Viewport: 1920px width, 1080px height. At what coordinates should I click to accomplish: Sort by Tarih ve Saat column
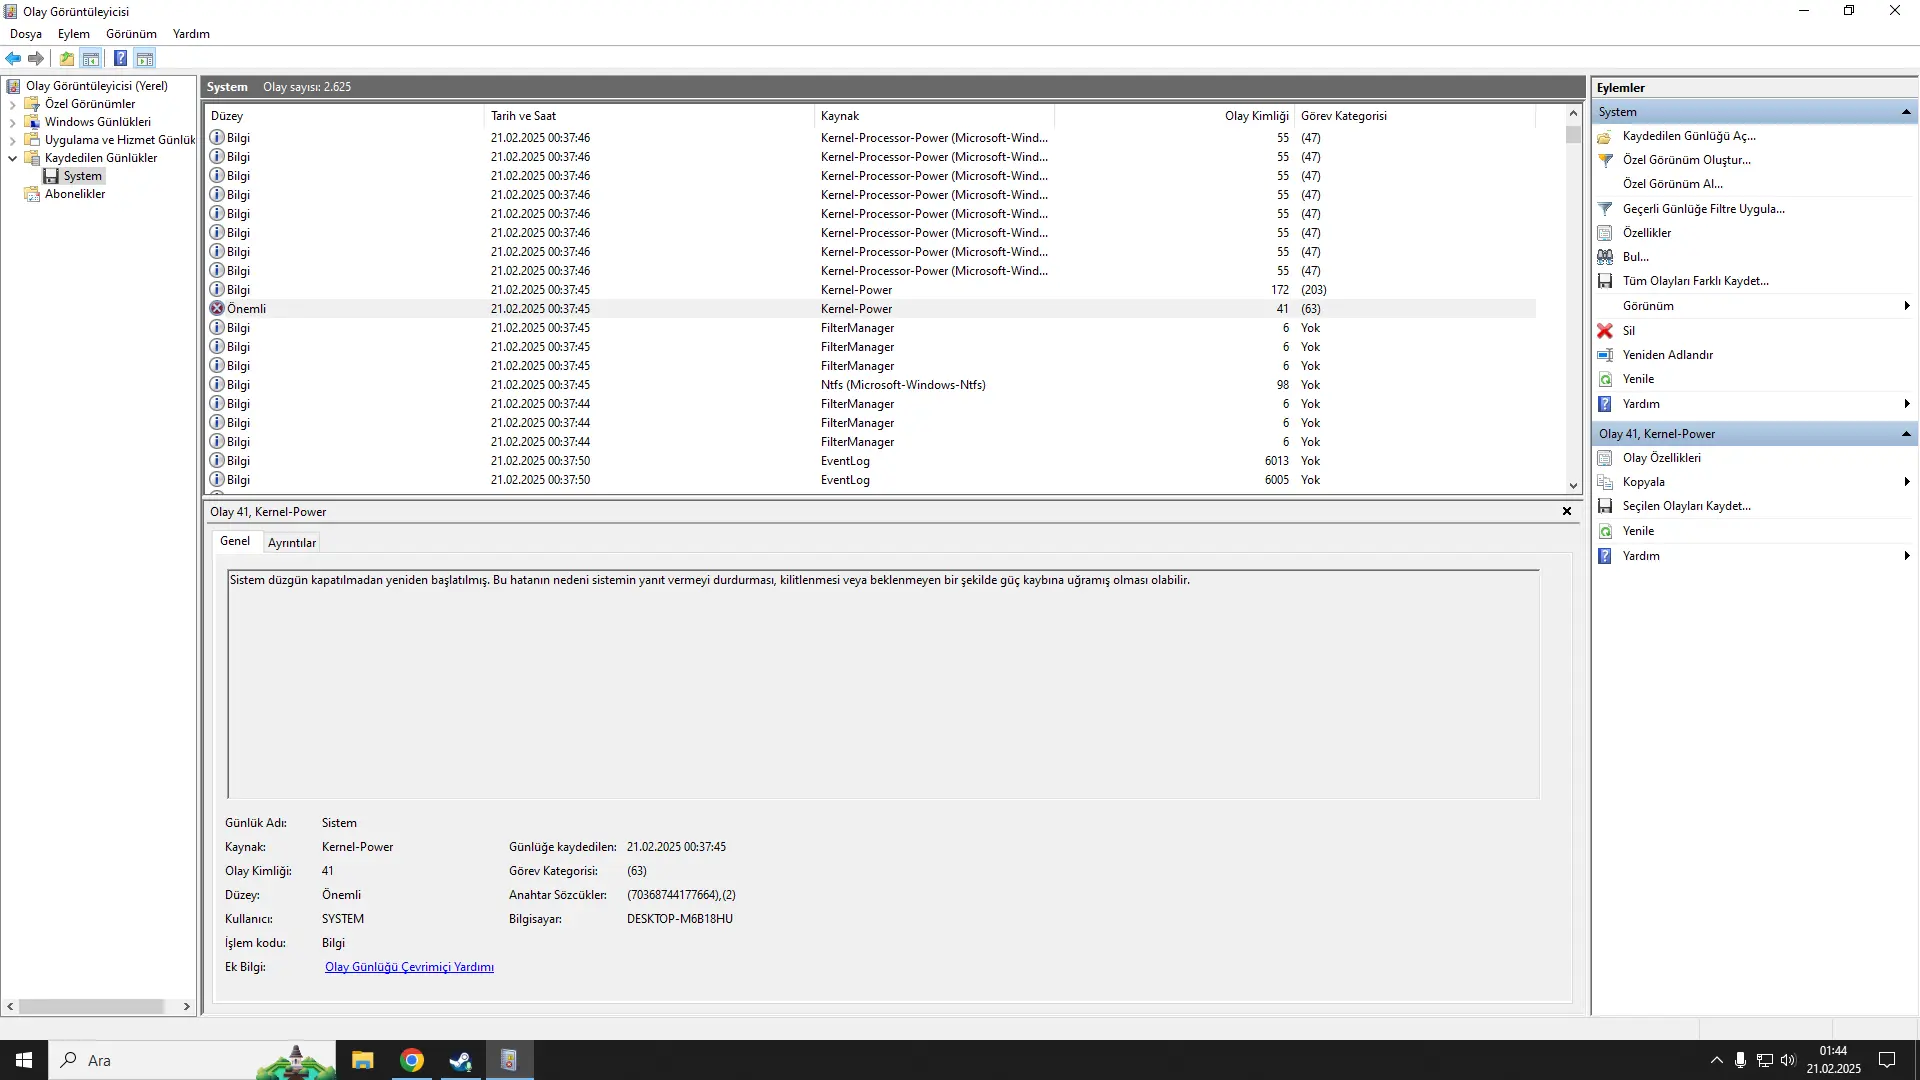[x=649, y=116]
